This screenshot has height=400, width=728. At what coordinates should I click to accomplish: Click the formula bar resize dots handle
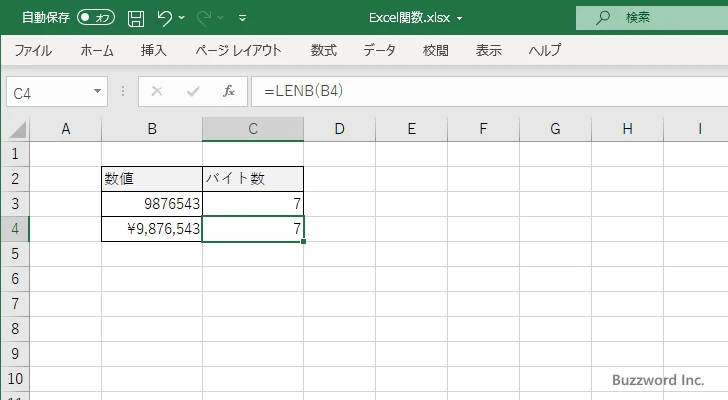pyautogui.click(x=123, y=91)
